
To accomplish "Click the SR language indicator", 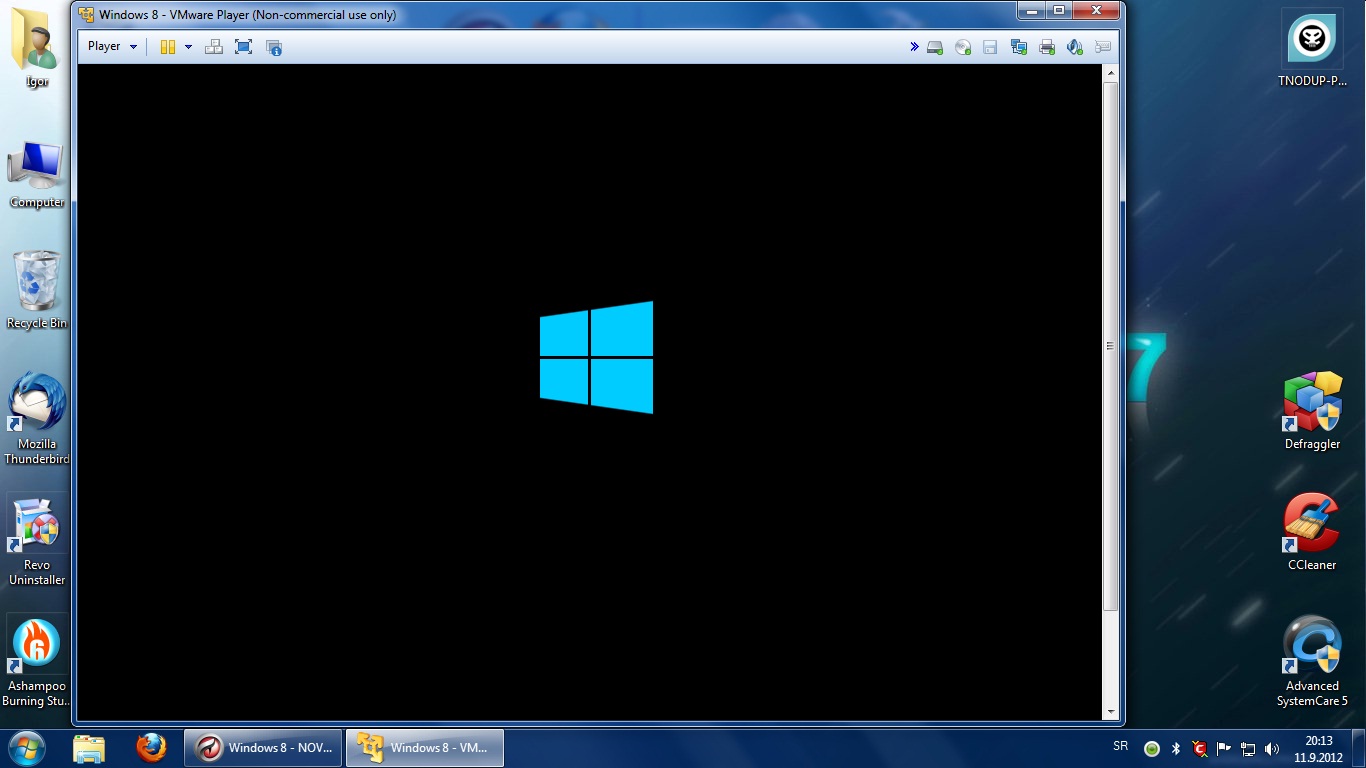I will 1121,747.
